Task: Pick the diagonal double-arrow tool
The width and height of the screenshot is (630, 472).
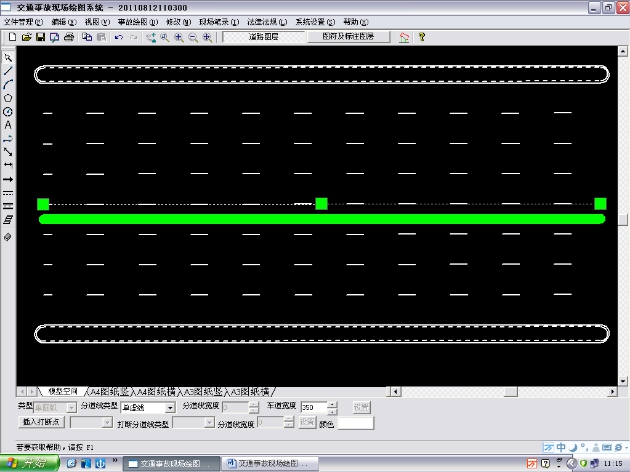Action: coord(8,152)
